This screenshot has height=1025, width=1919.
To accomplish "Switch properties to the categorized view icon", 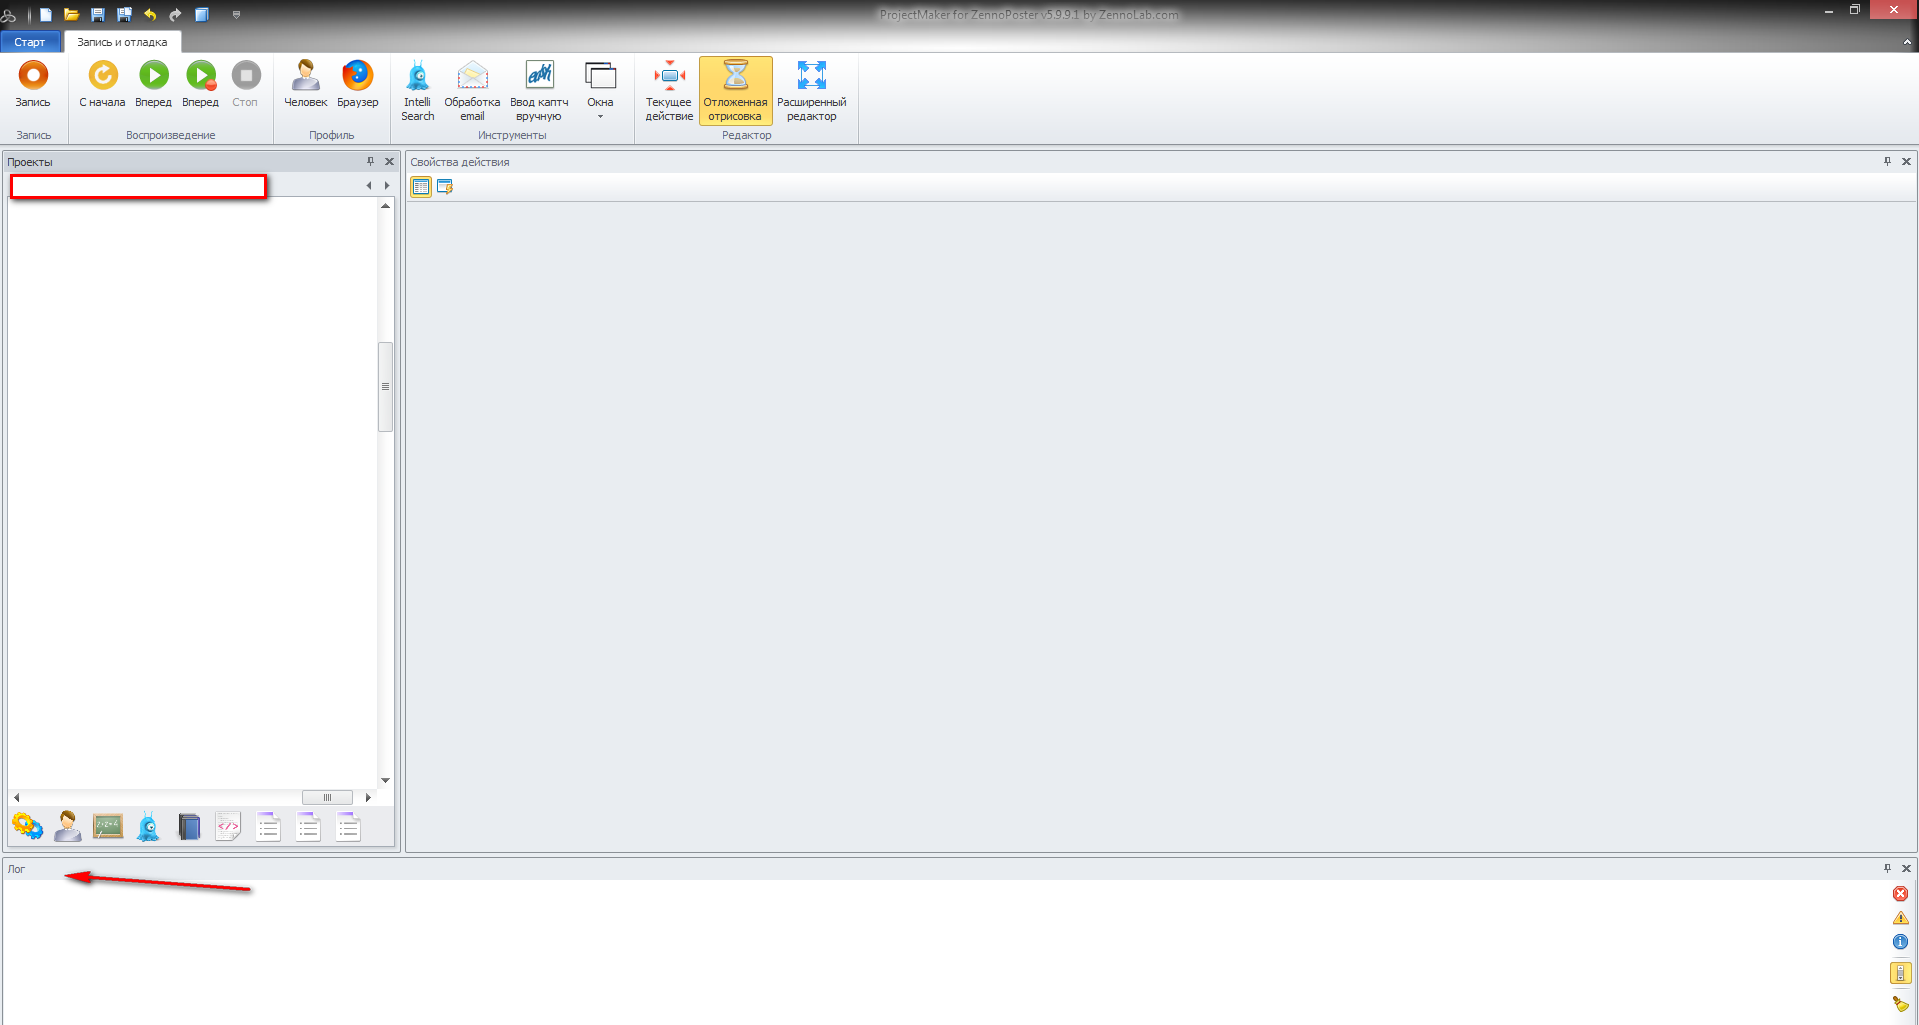I will pos(421,186).
